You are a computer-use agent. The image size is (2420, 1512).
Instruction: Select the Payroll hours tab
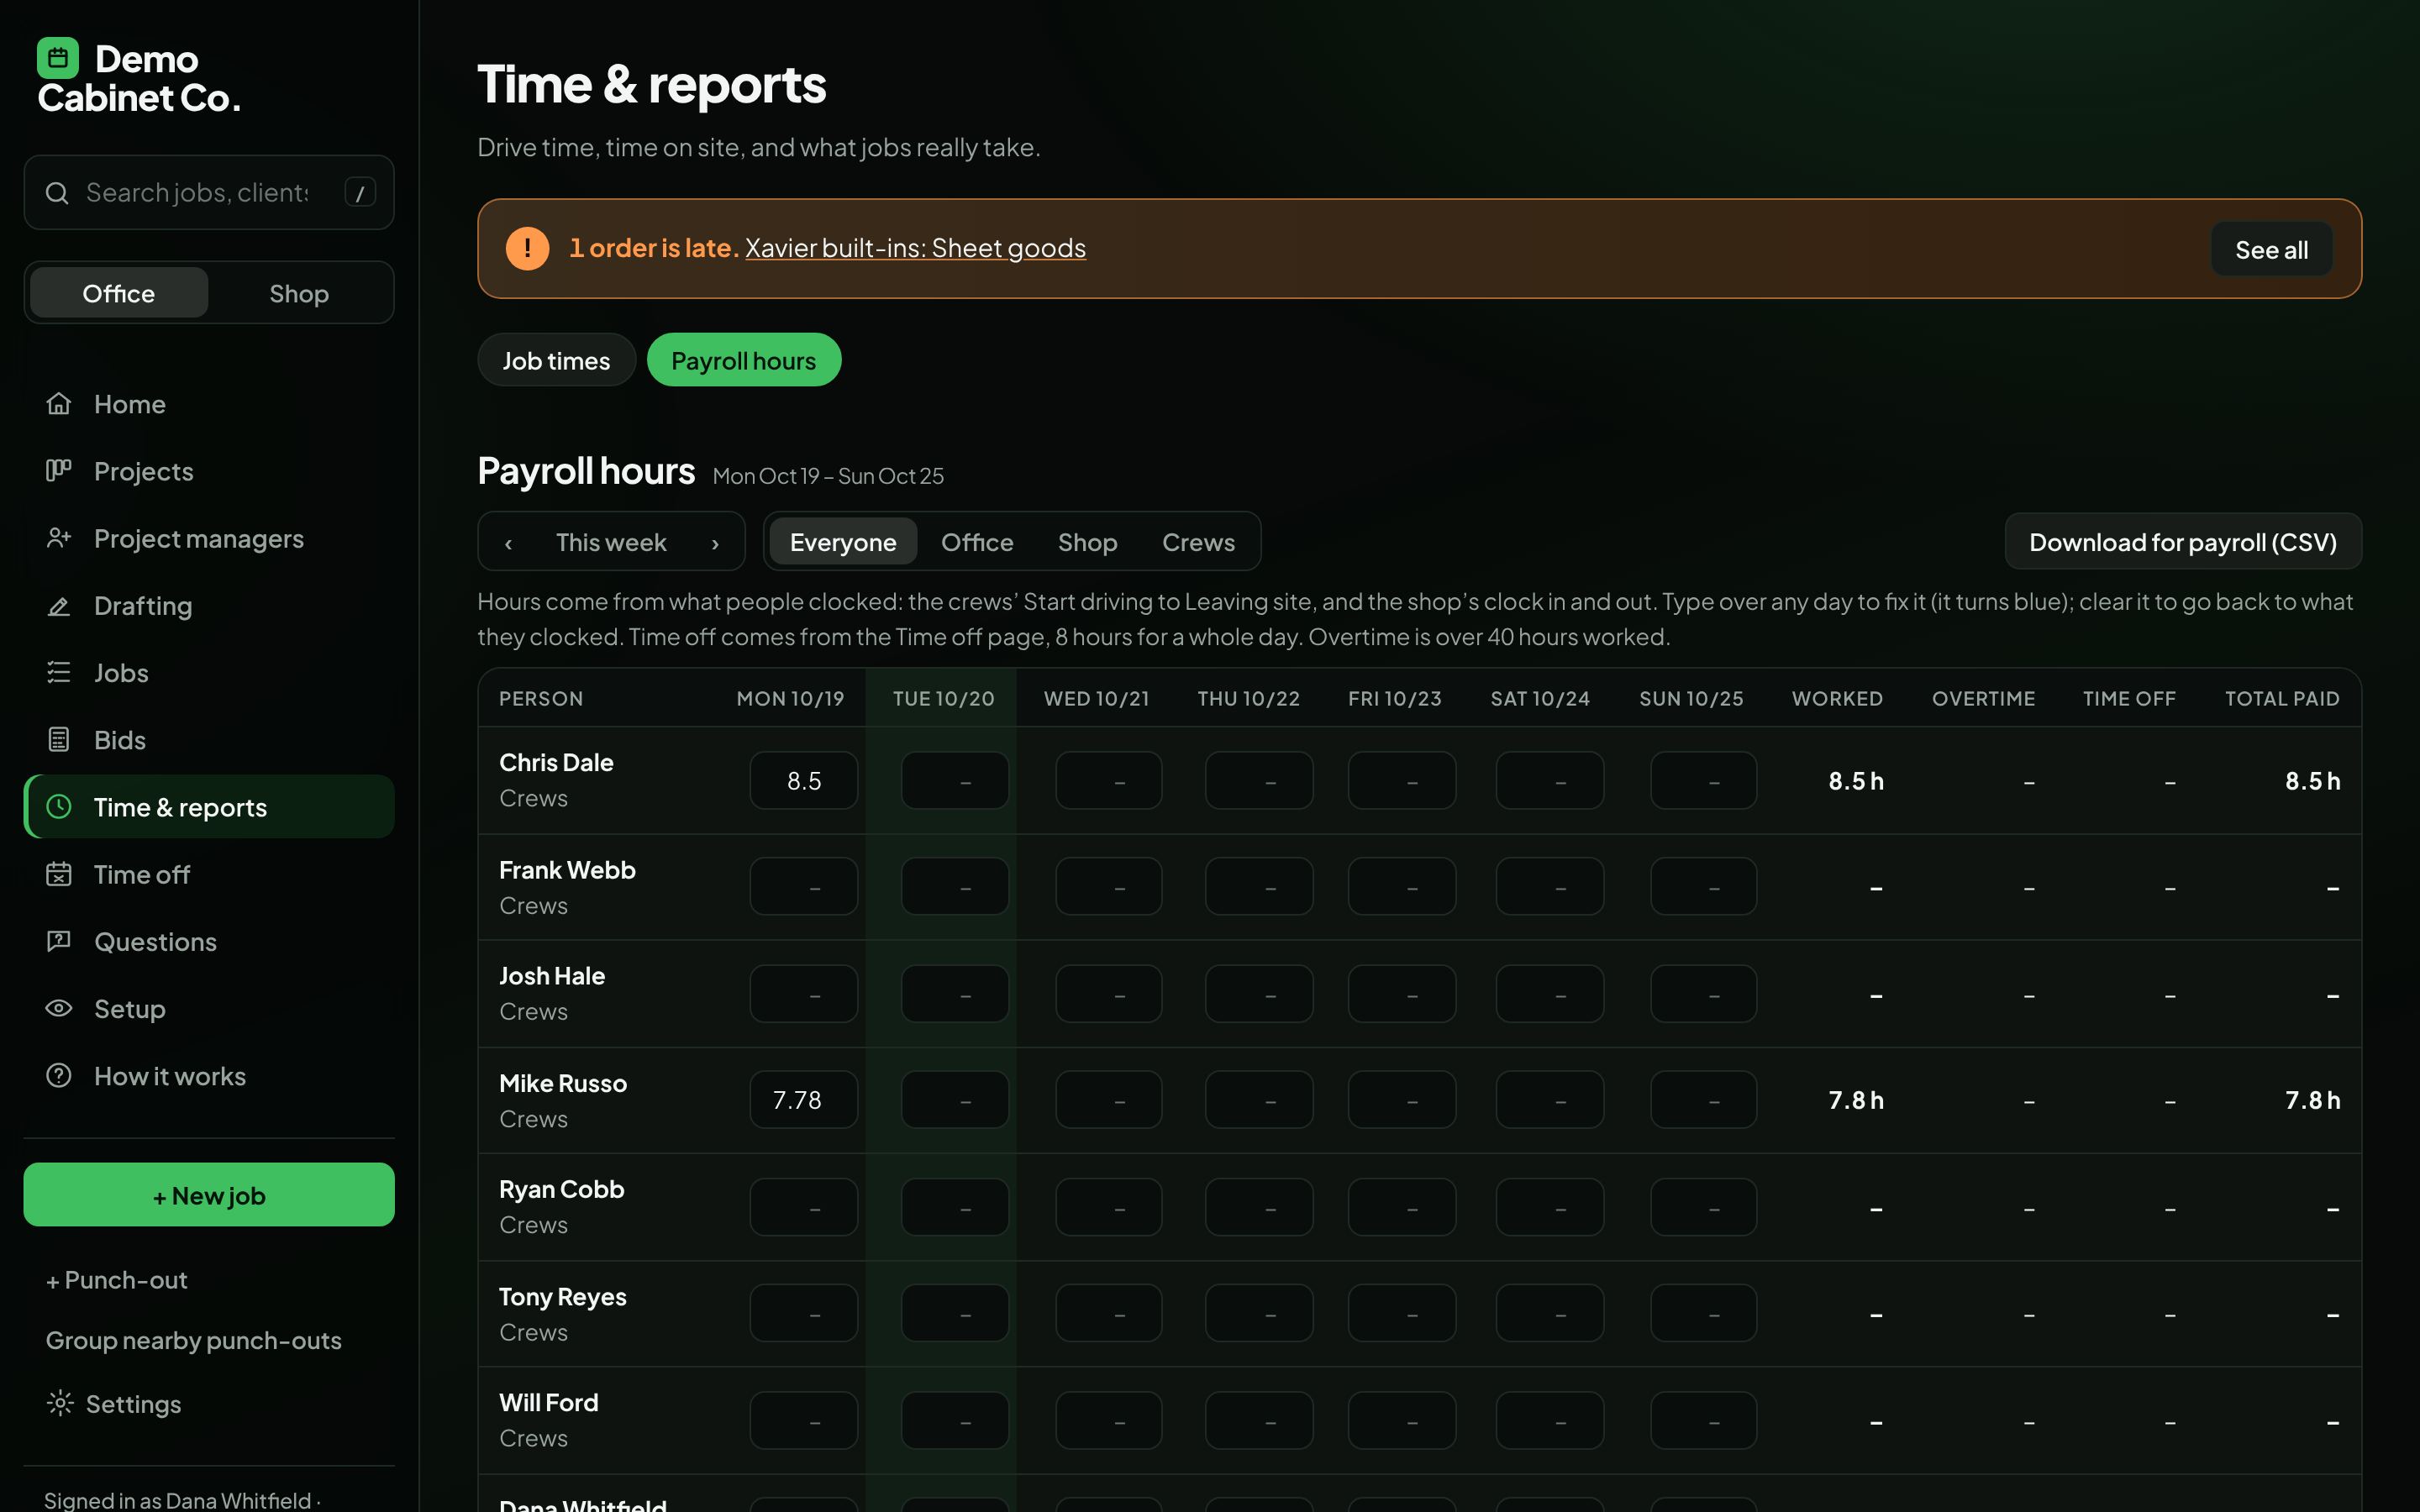click(744, 360)
